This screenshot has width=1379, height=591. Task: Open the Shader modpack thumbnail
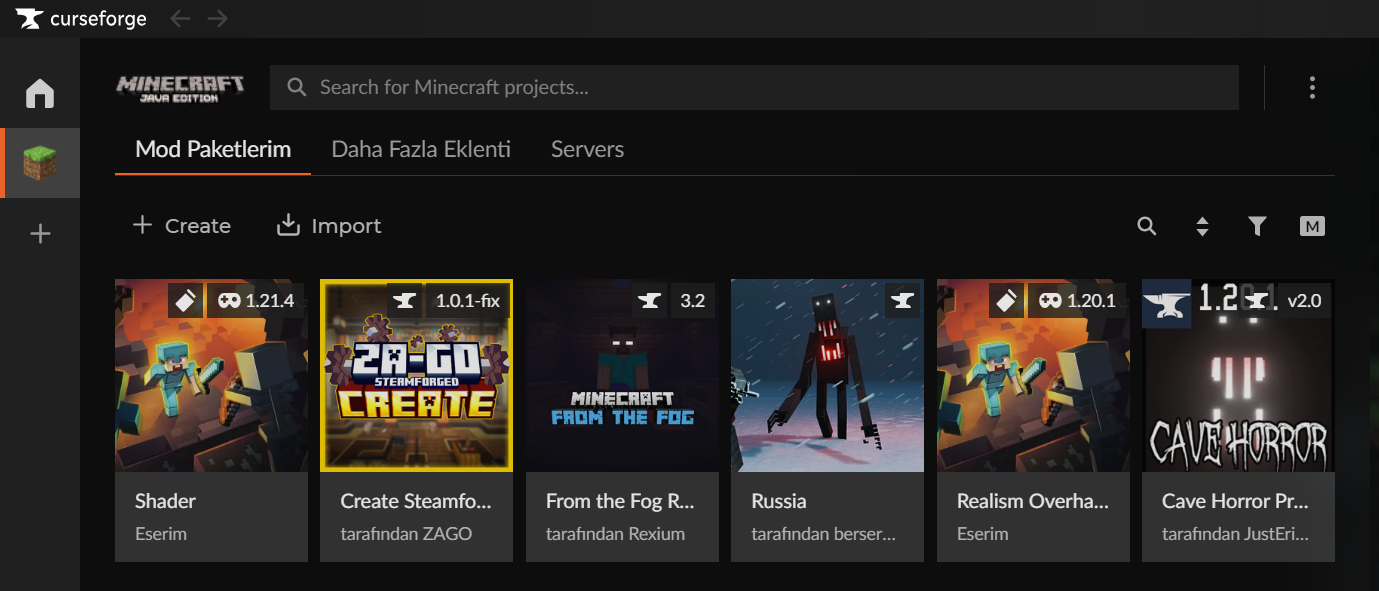(211, 375)
